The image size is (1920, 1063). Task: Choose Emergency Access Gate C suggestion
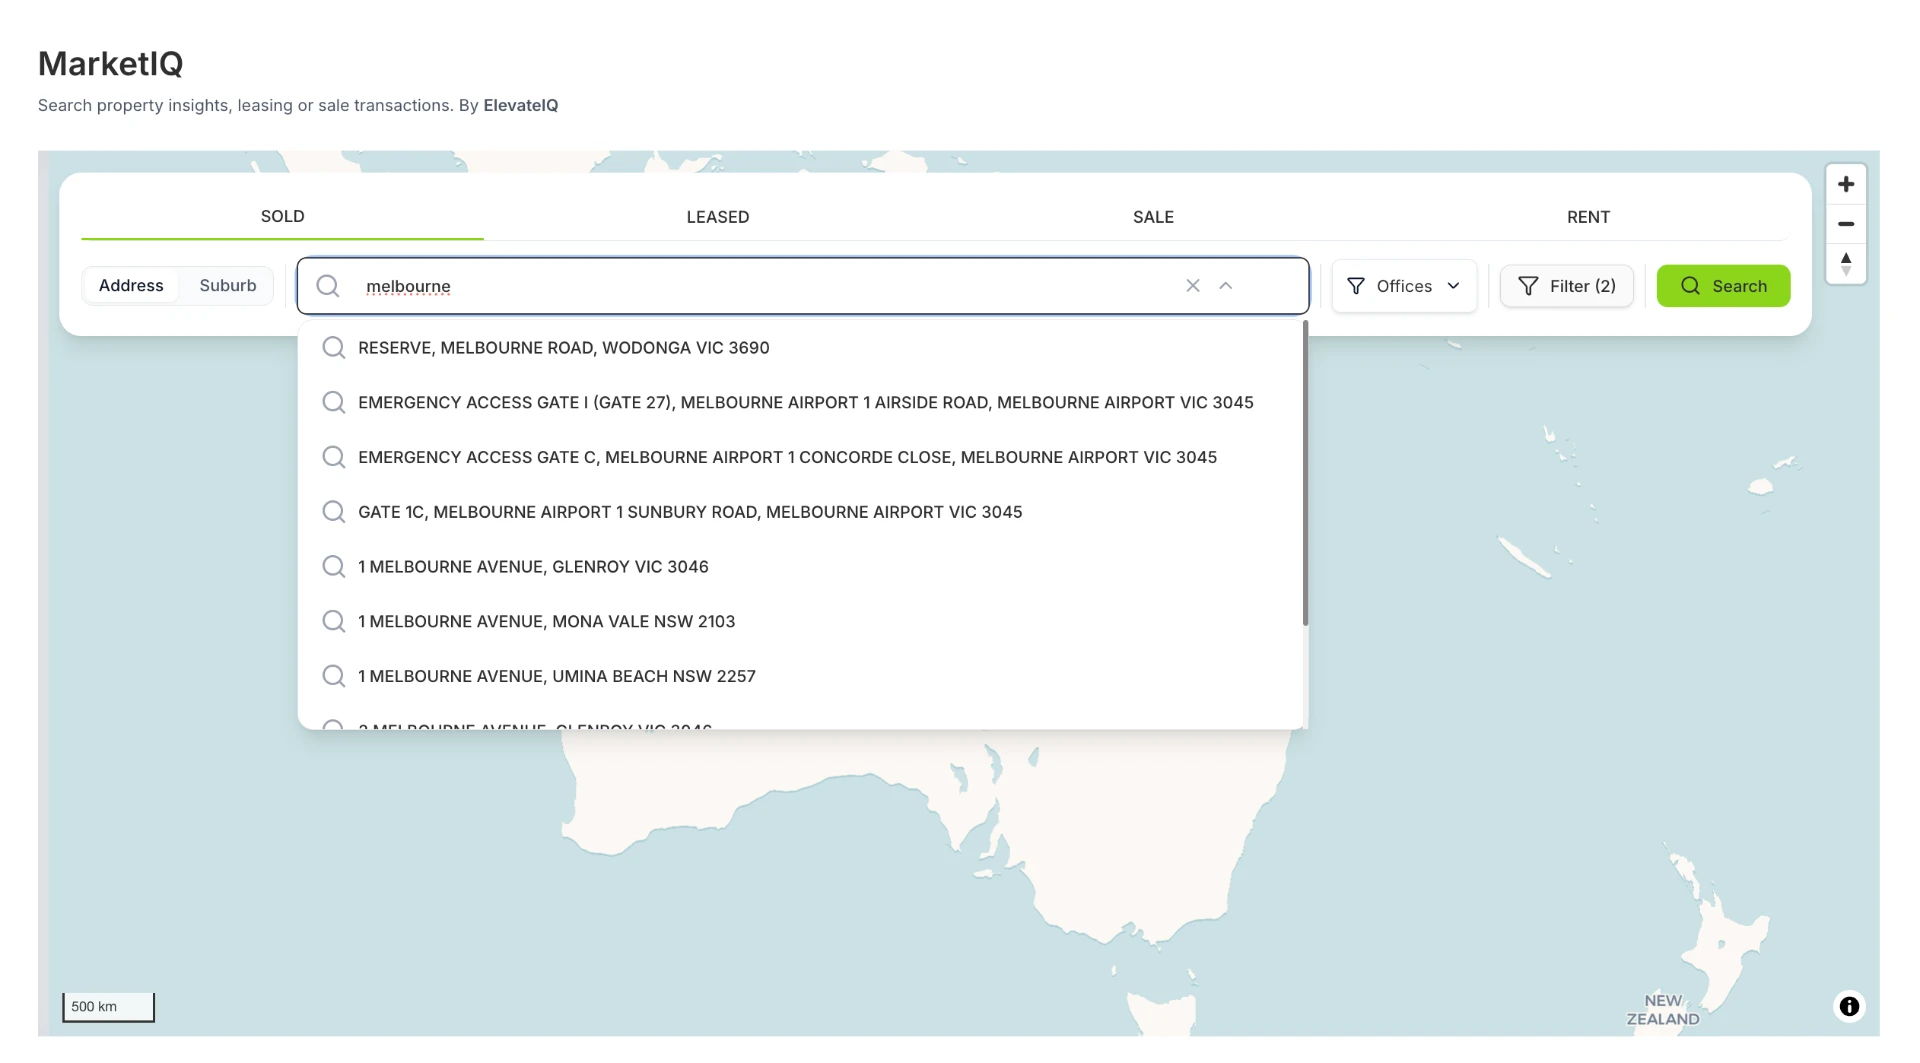tap(800, 458)
